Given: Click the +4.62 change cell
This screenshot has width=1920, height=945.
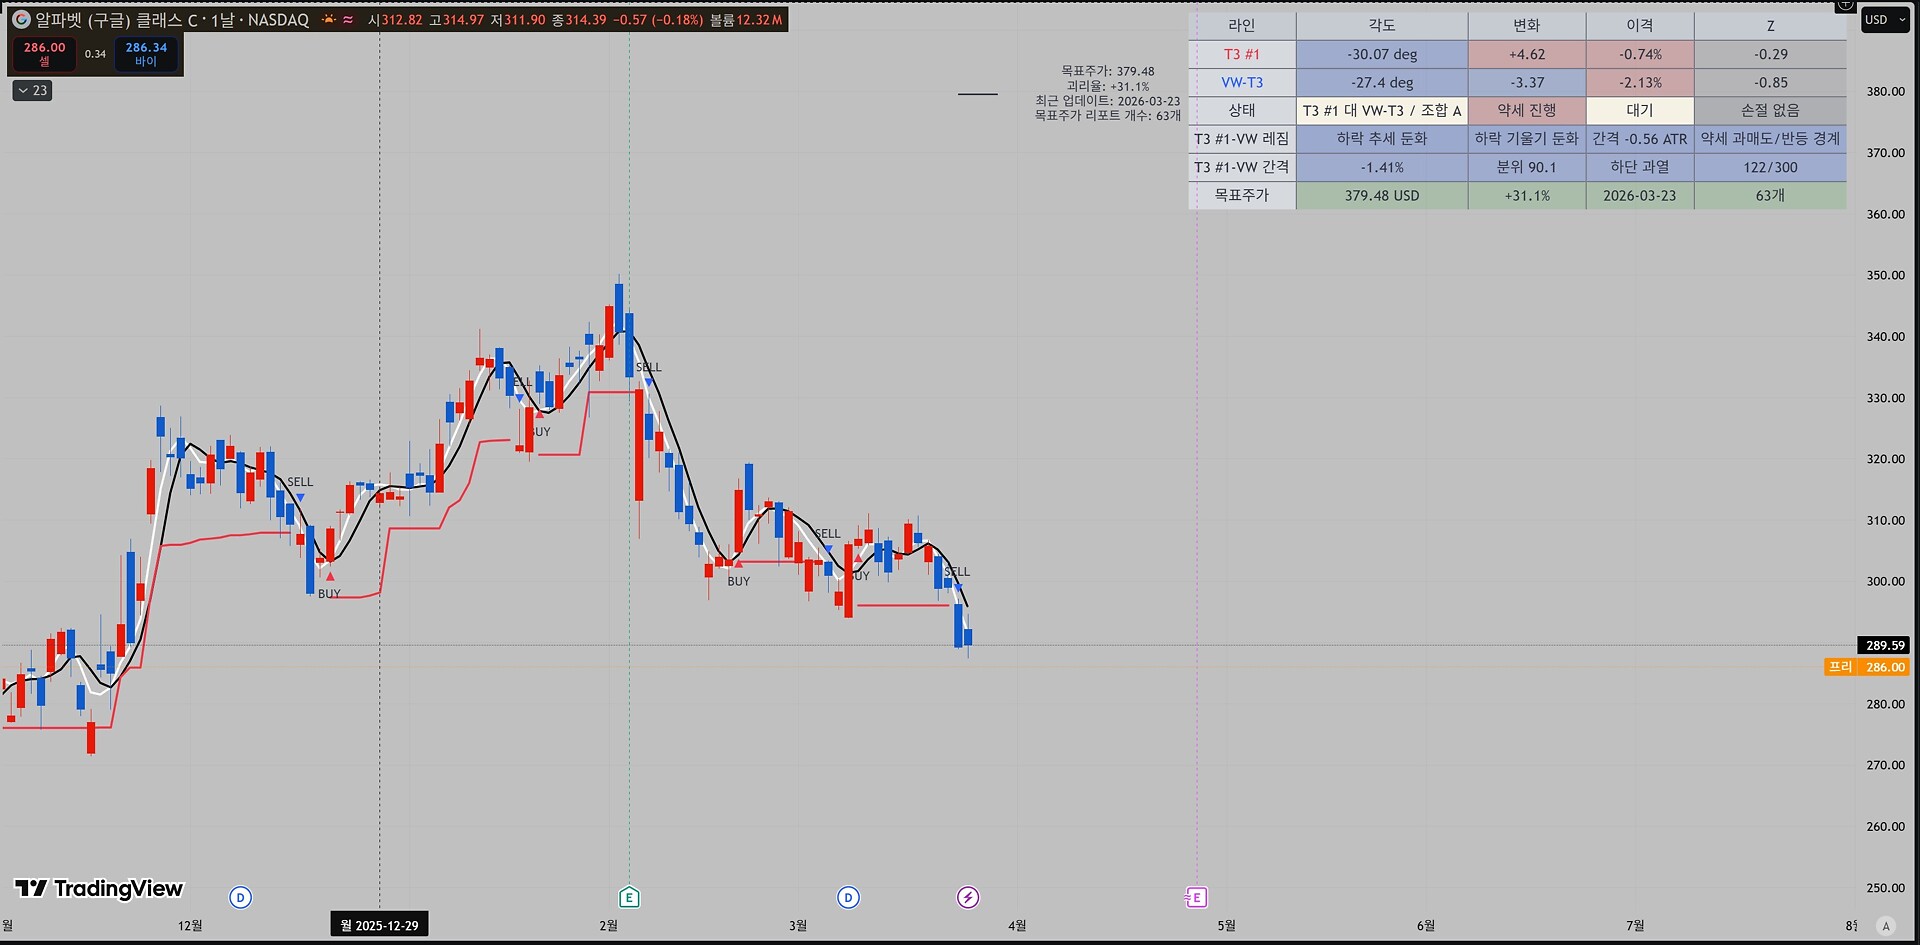Looking at the screenshot, I should (1527, 54).
